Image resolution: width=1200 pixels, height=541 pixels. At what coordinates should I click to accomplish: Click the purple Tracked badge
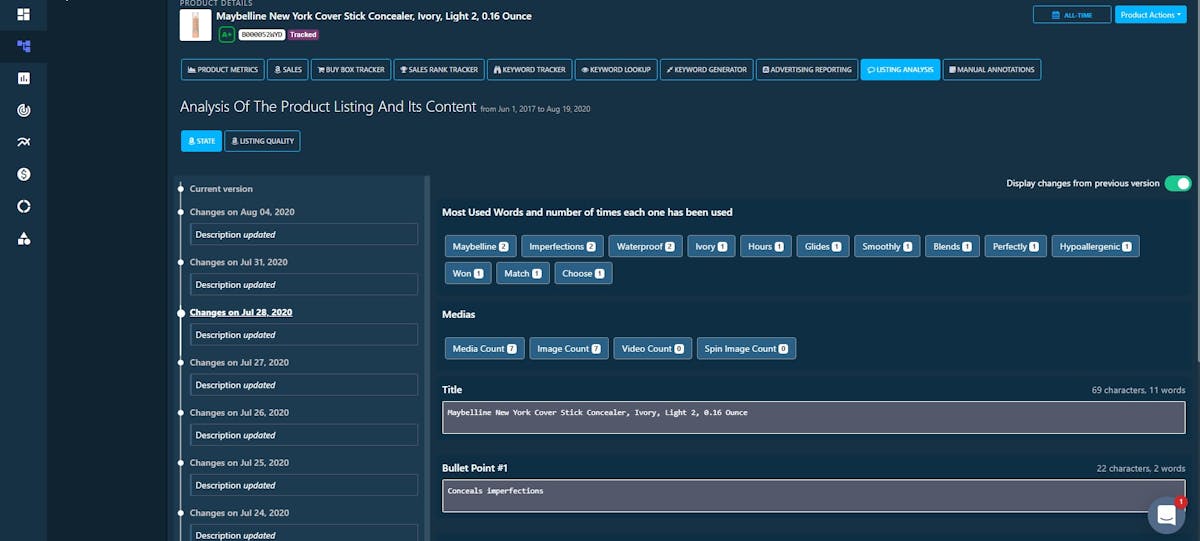tap(304, 34)
